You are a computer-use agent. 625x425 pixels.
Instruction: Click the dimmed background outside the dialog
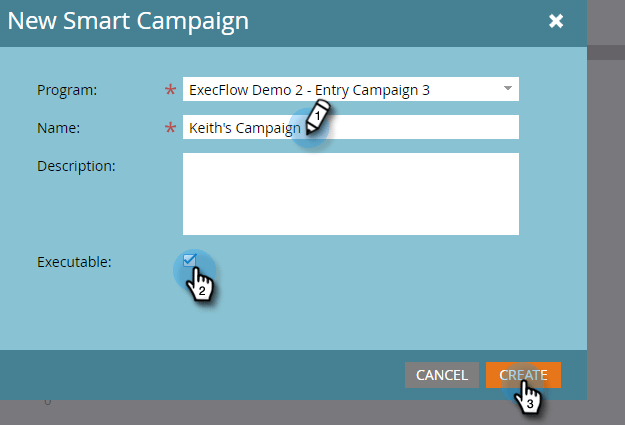(606, 239)
